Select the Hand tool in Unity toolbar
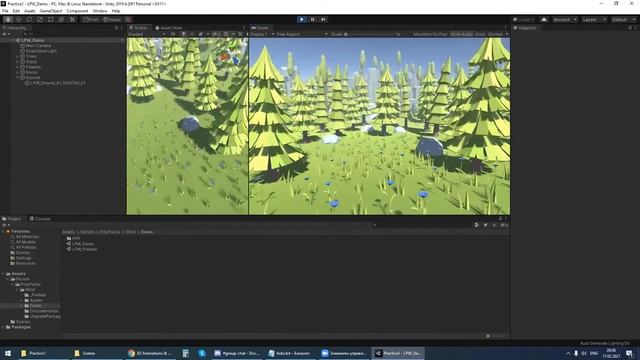The width and height of the screenshot is (640, 360). tap(8, 20)
